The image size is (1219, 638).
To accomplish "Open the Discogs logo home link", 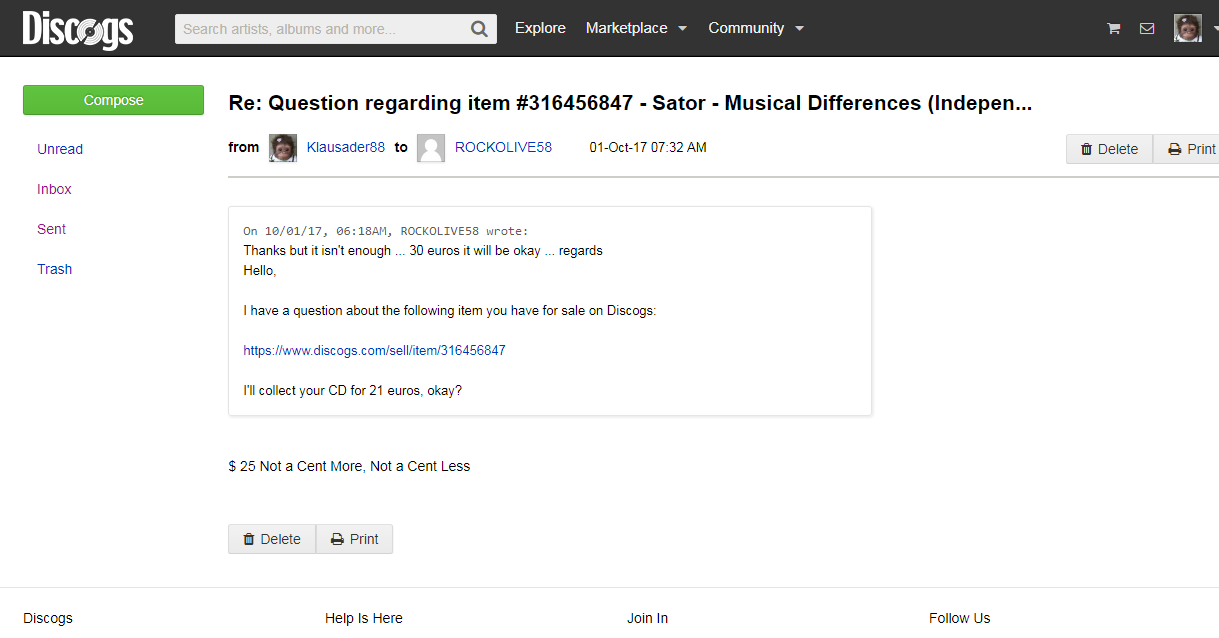I will click(x=78, y=29).
